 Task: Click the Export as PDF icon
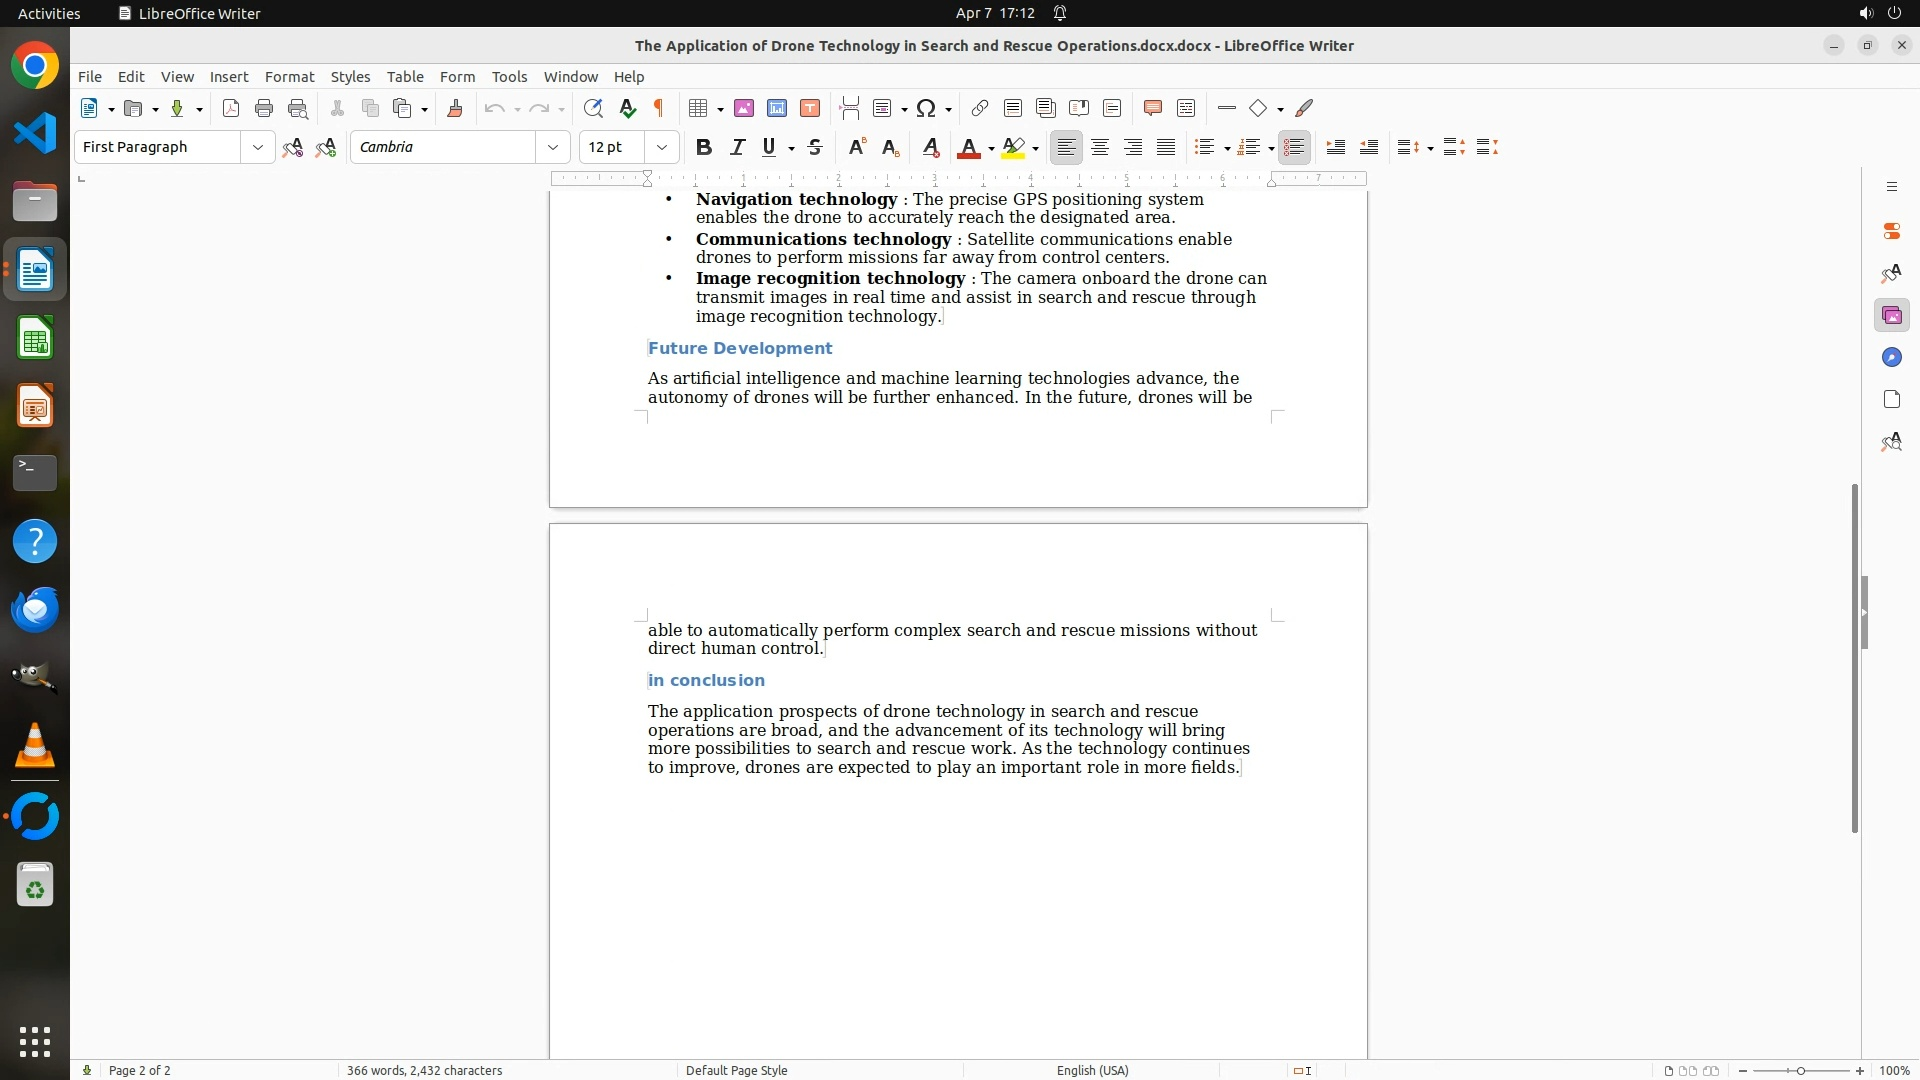[x=231, y=109]
